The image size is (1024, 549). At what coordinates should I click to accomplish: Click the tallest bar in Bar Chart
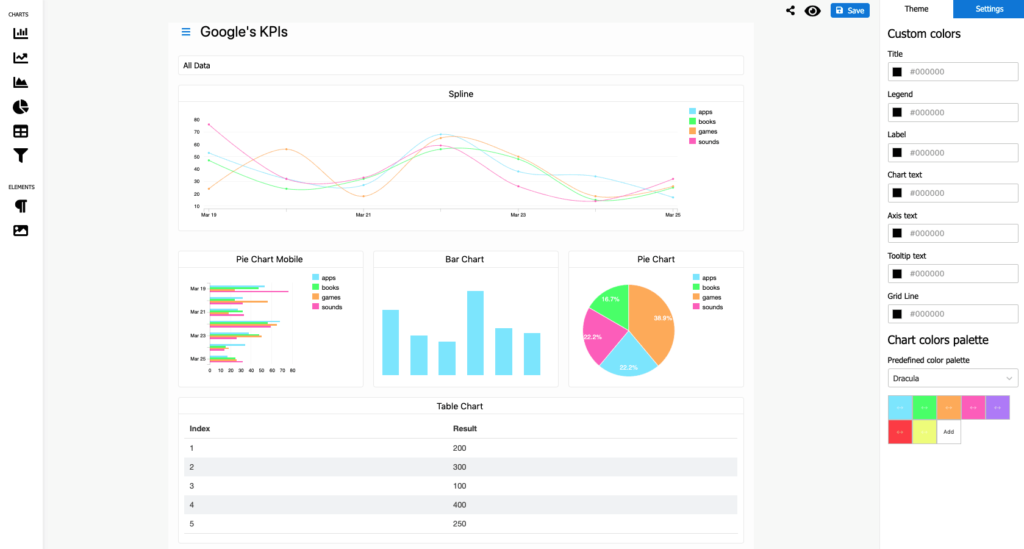(475, 333)
